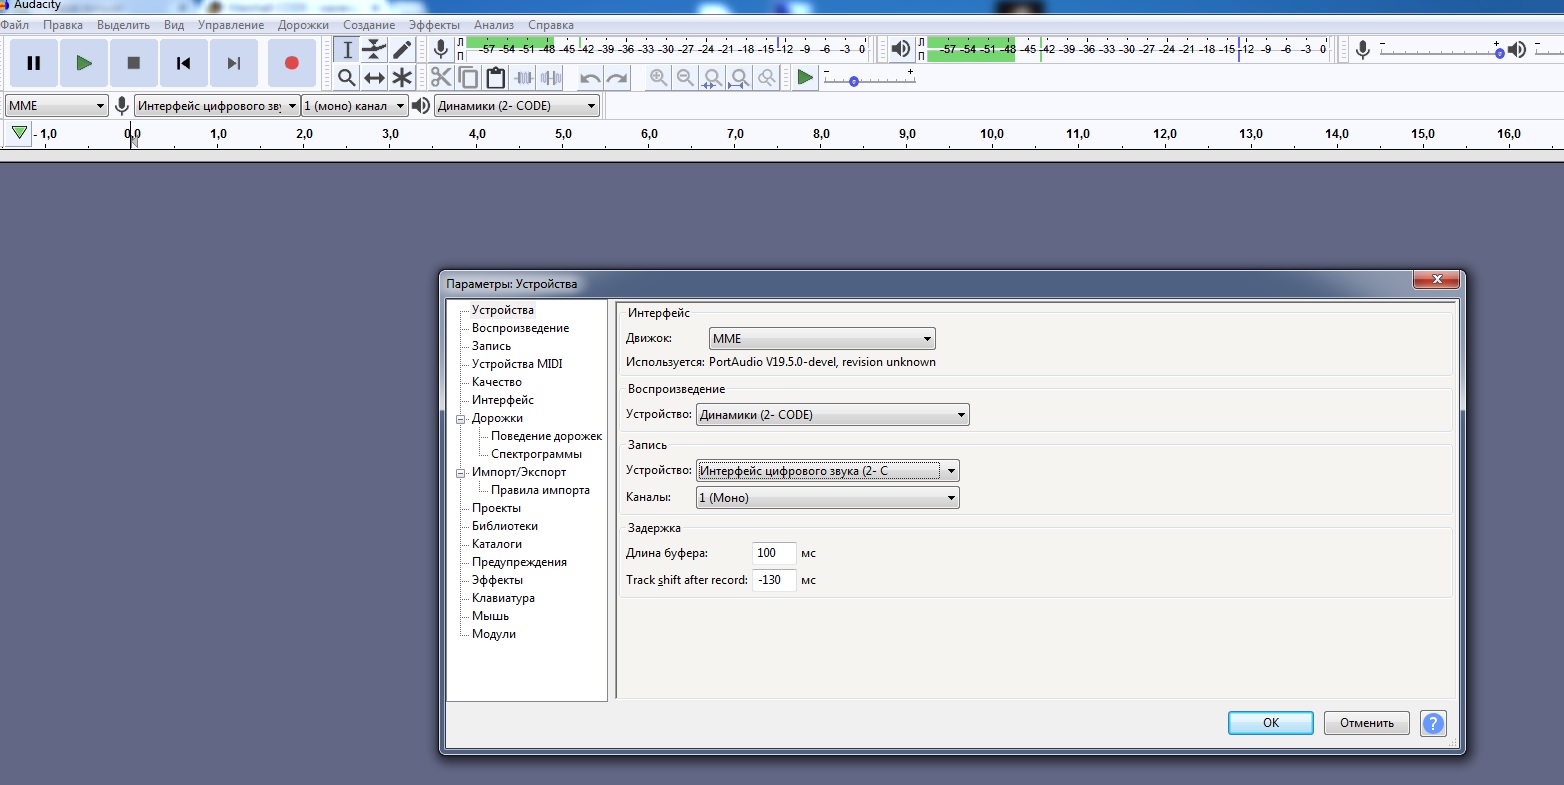Open the Анализ menu
The image size is (1564, 785).
[x=494, y=25]
